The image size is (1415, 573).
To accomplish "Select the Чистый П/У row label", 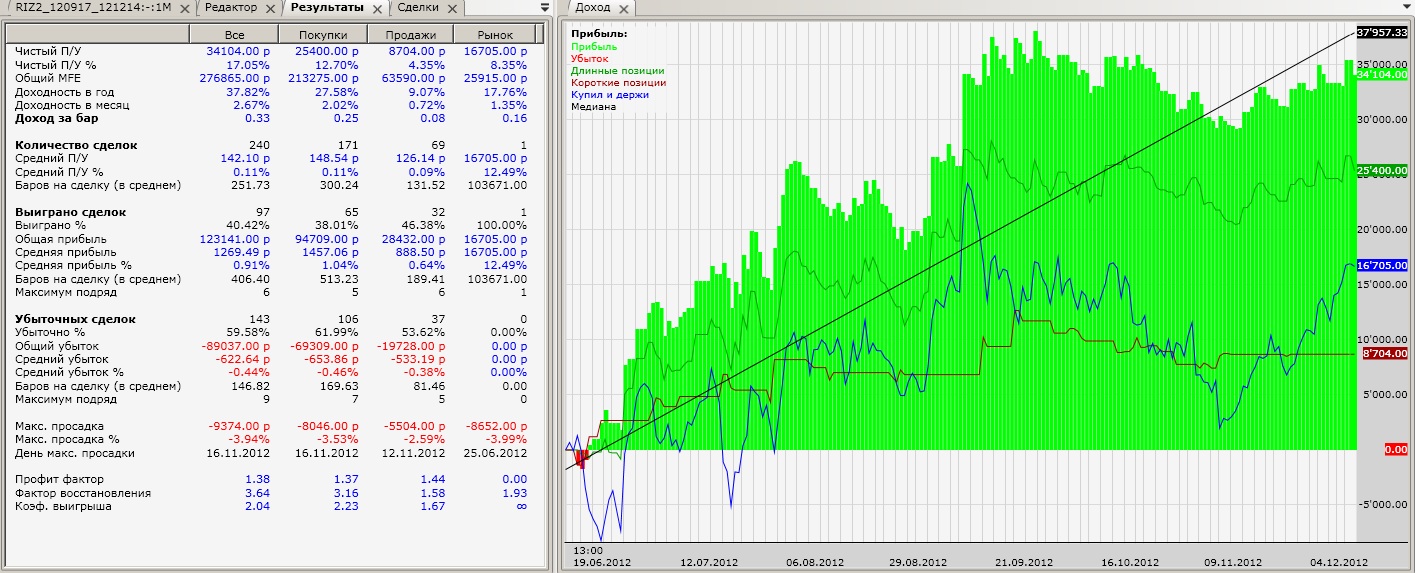I will (46, 50).
